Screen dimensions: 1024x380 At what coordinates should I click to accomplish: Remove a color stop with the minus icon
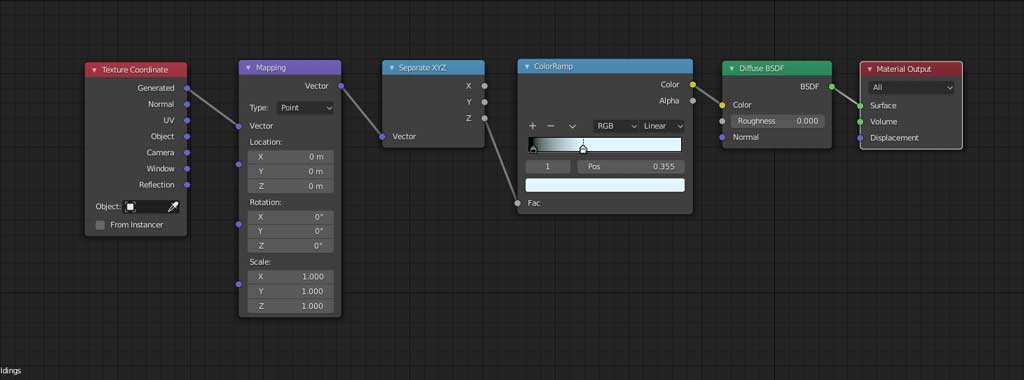pos(551,126)
